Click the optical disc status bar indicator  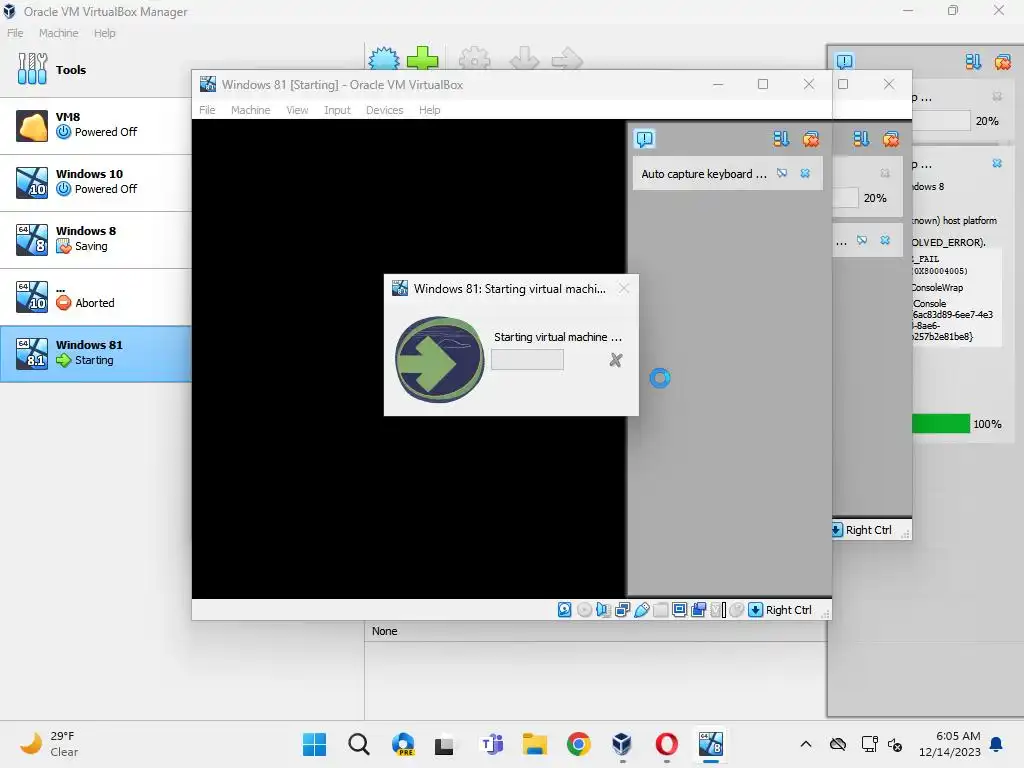click(584, 609)
